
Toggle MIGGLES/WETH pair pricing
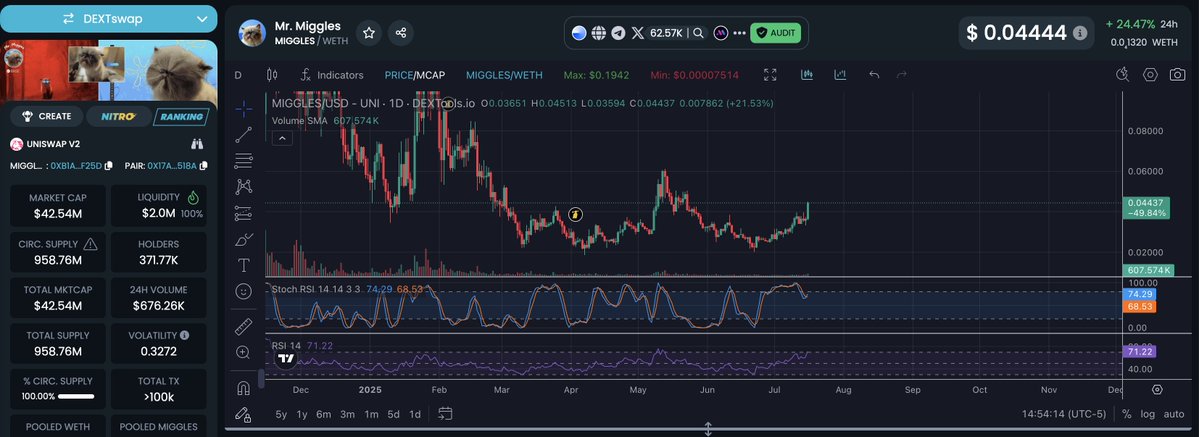(x=504, y=75)
